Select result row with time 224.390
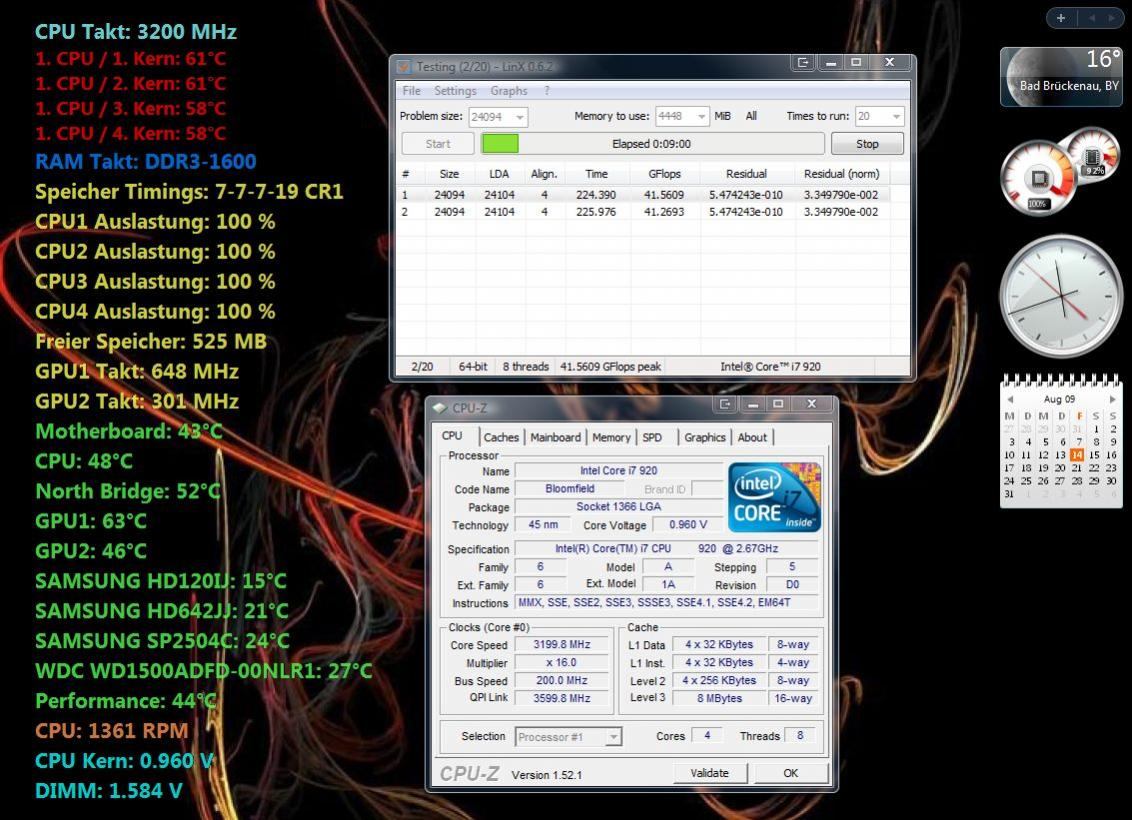 click(x=643, y=195)
